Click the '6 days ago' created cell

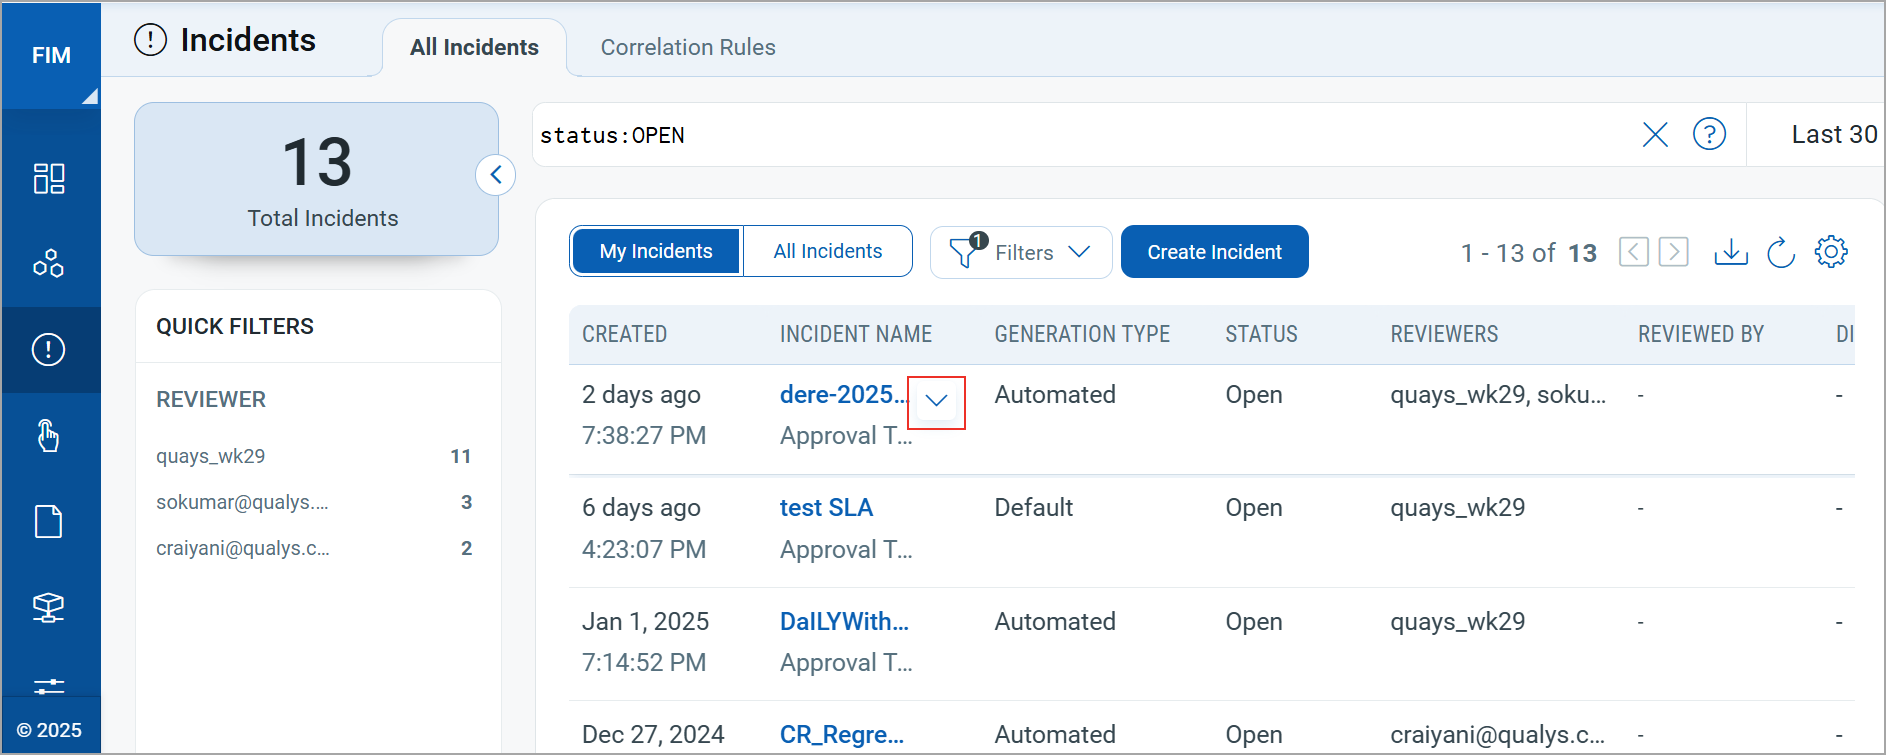coord(641,508)
